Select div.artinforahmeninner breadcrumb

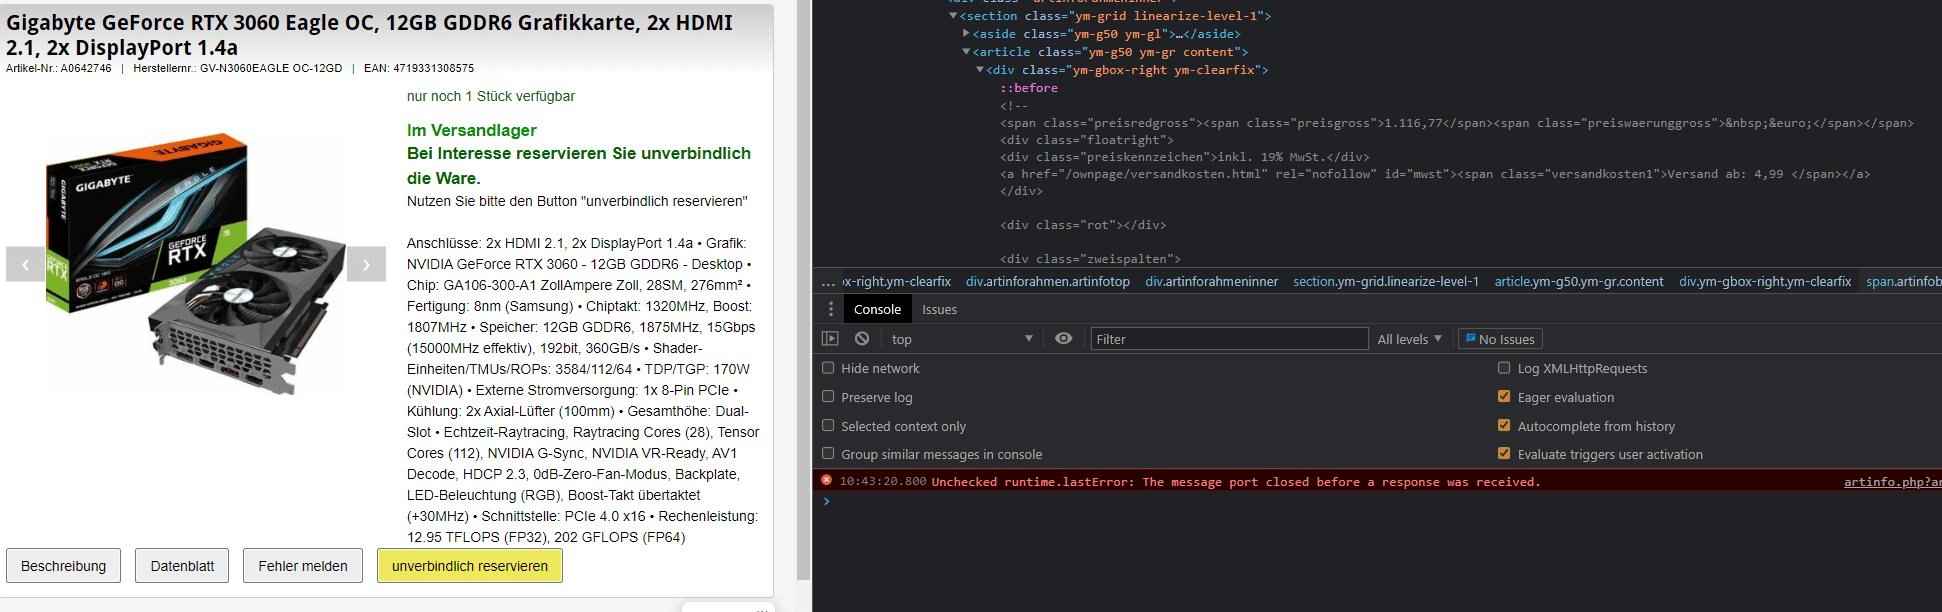click(x=1211, y=282)
